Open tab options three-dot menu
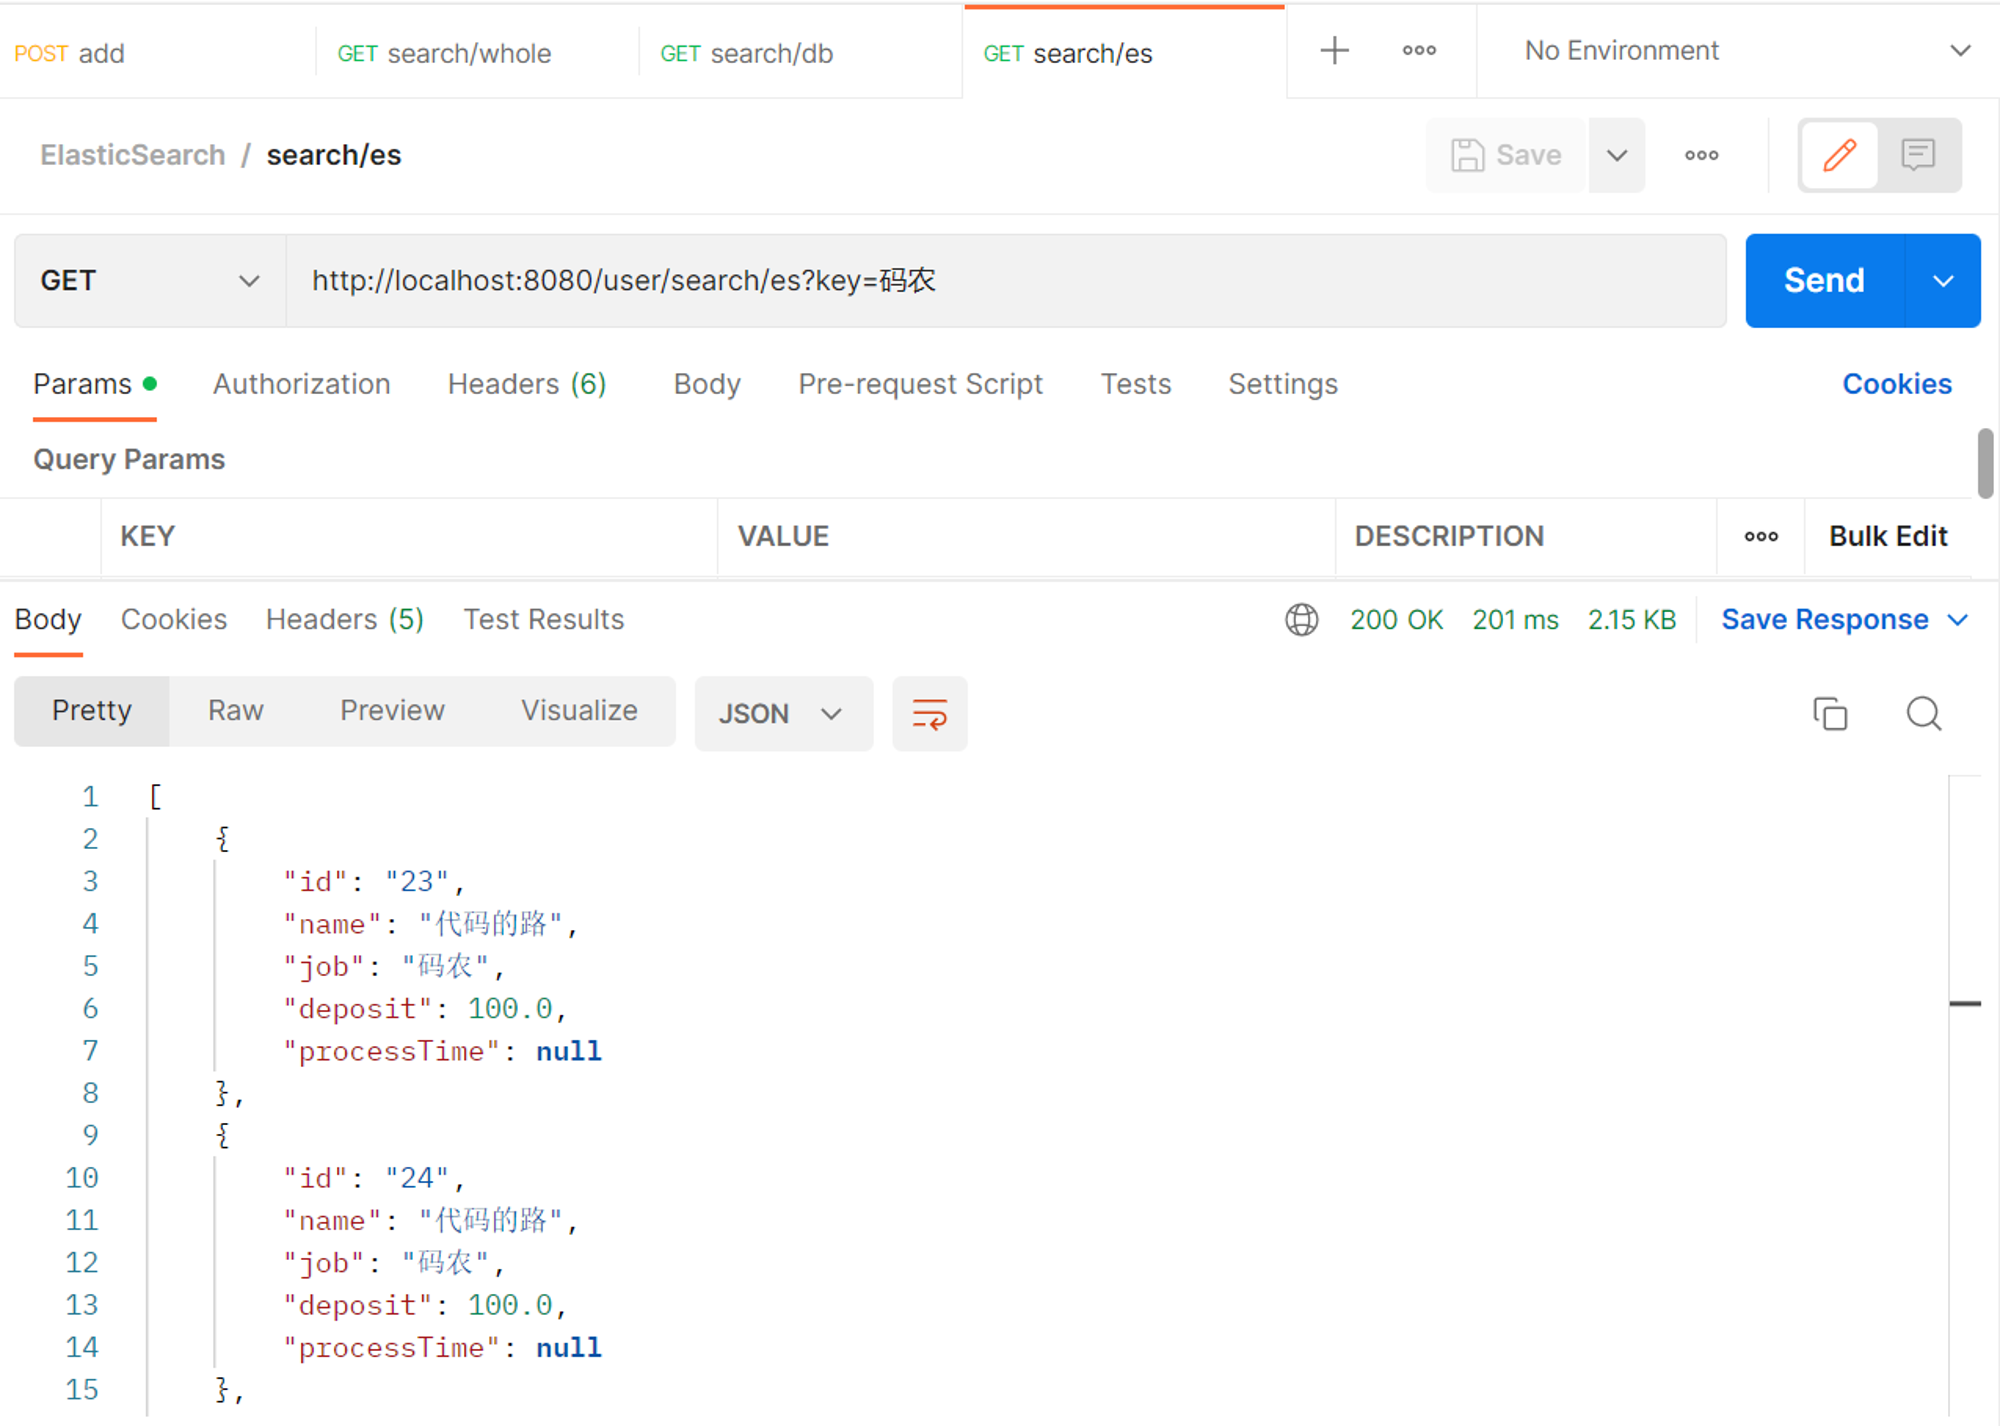The height and width of the screenshot is (1426, 2000). (1419, 51)
